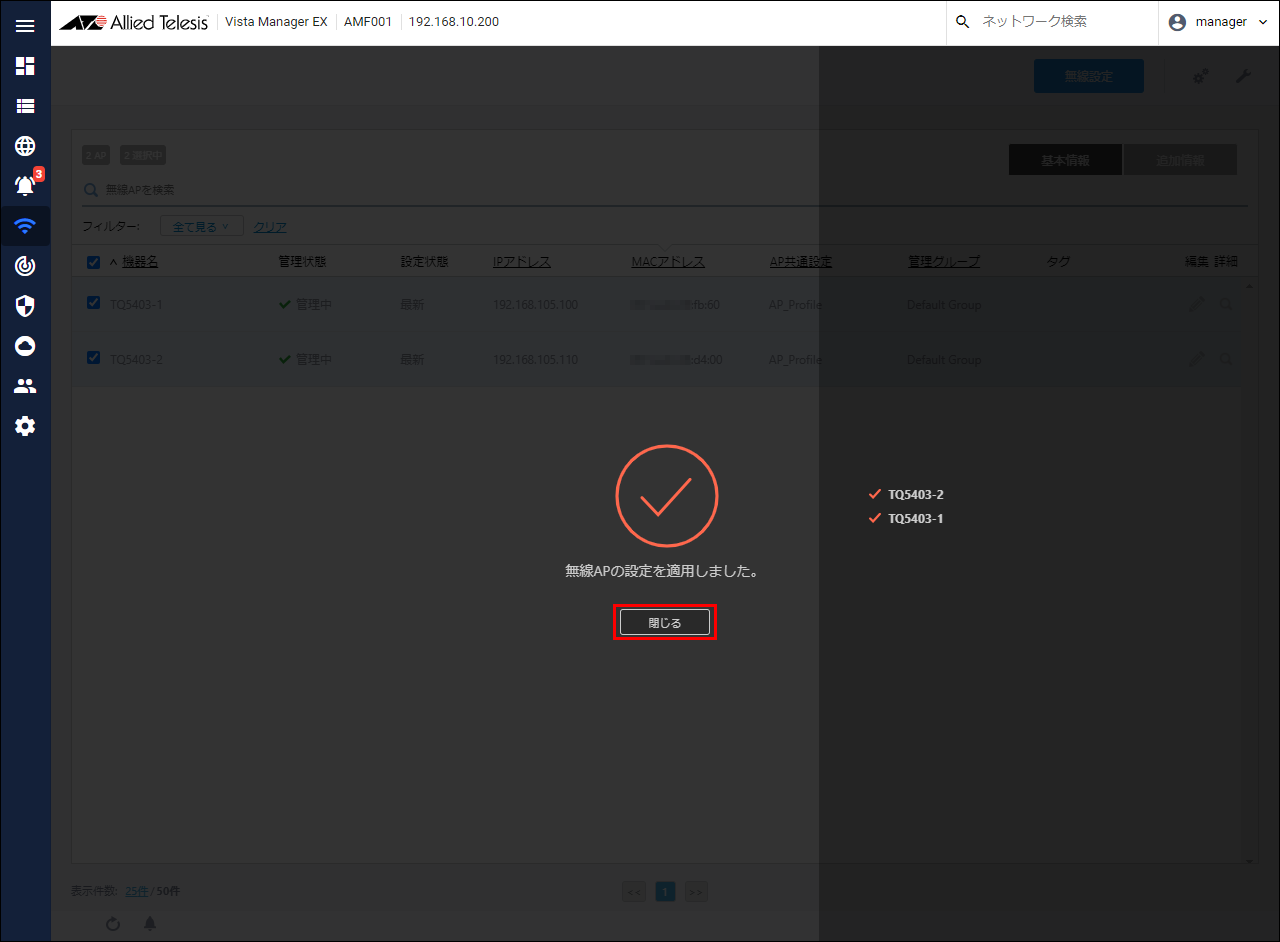The width and height of the screenshot is (1280, 942).
Task: Open the system settings gear in the sidebar
Action: 25,426
